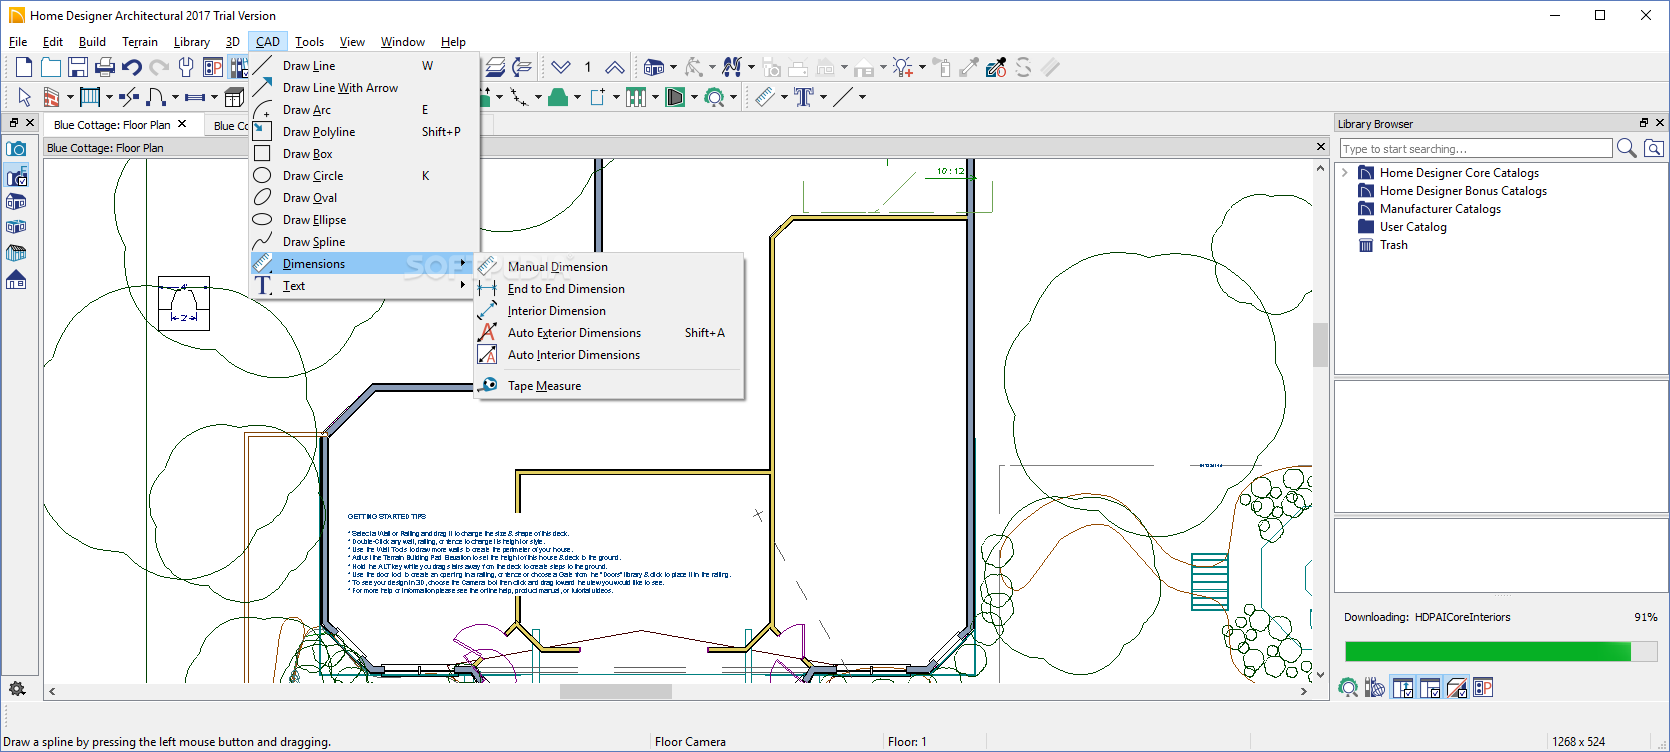This screenshot has height=752, width=1670.
Task: Open the Fencing tool dropdown arrow
Action: click(655, 97)
